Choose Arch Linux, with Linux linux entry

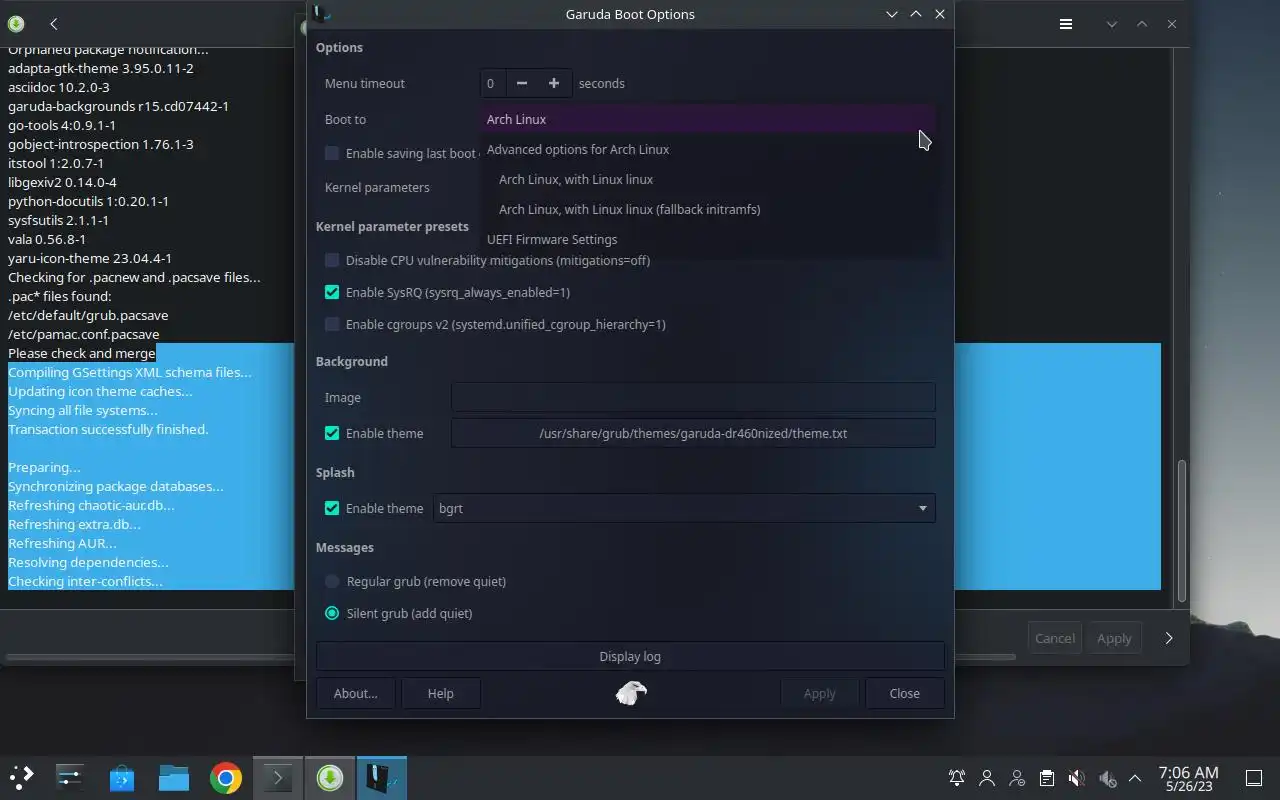click(x=708, y=179)
